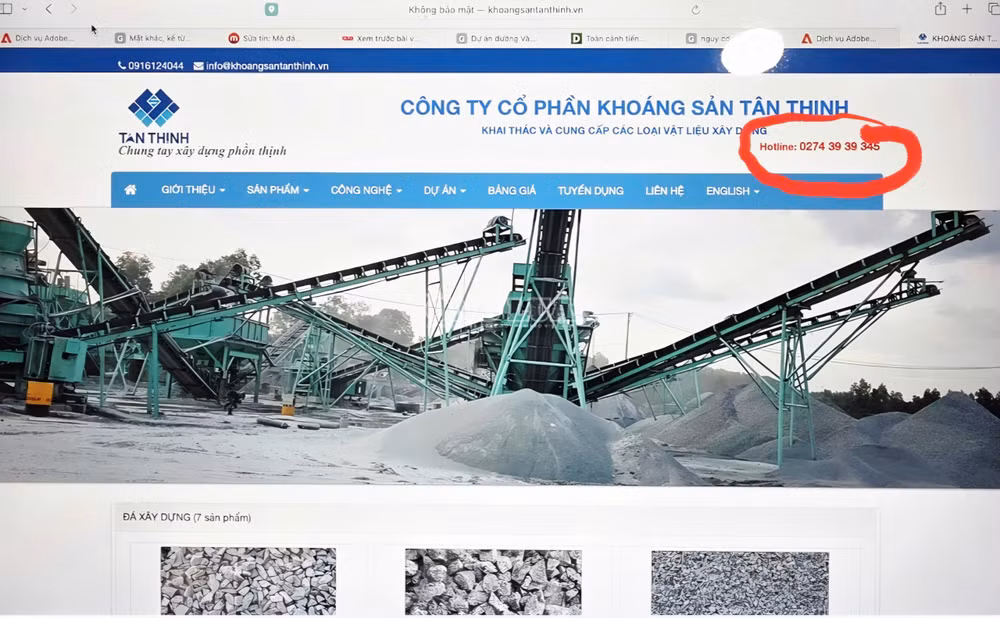Open the middle stone product thumbnail
Viewport: 1000px width, 618px height.
click(x=493, y=582)
